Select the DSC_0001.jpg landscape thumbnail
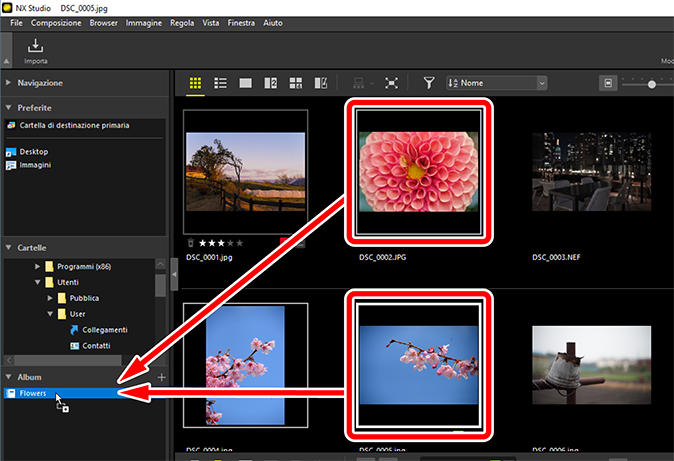The width and height of the screenshot is (674, 461). [x=245, y=172]
